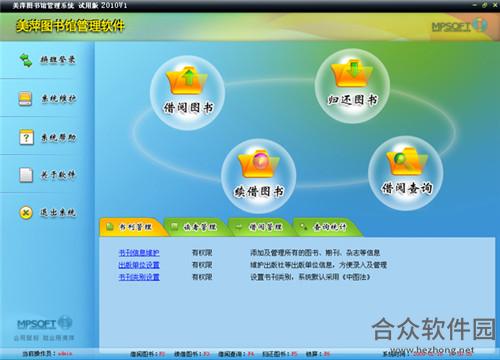Open the 借阅查询 borrowing query bubble

pyautogui.click(x=406, y=173)
